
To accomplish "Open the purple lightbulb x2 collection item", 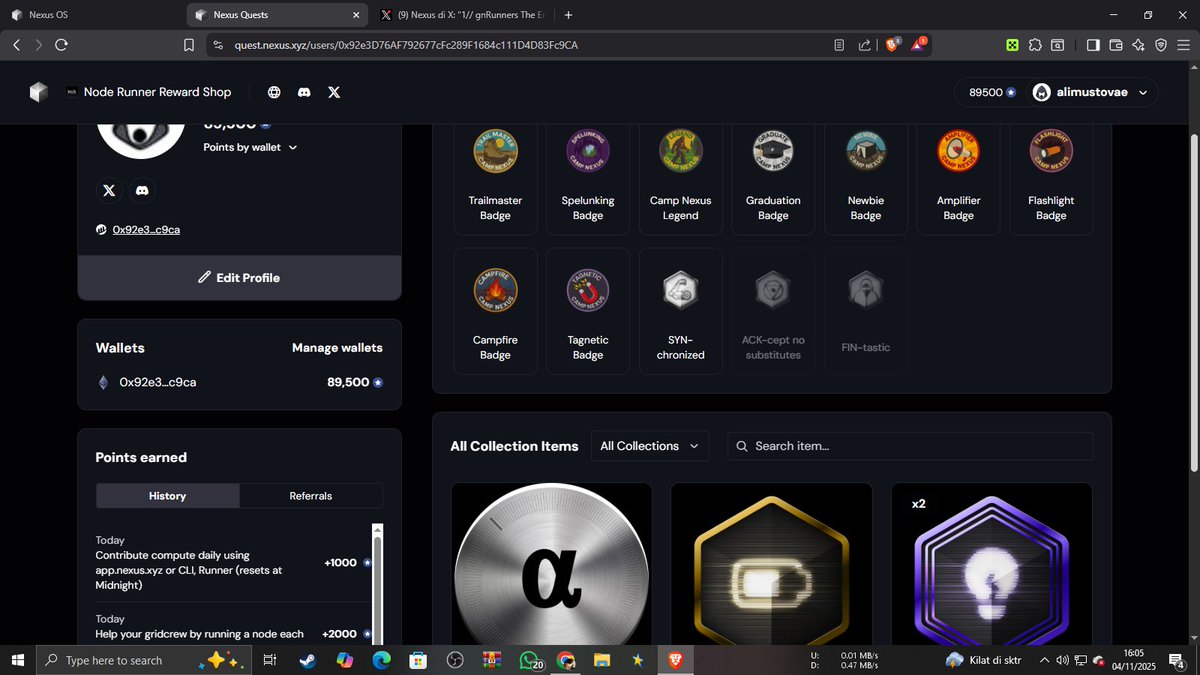I will [x=991, y=565].
